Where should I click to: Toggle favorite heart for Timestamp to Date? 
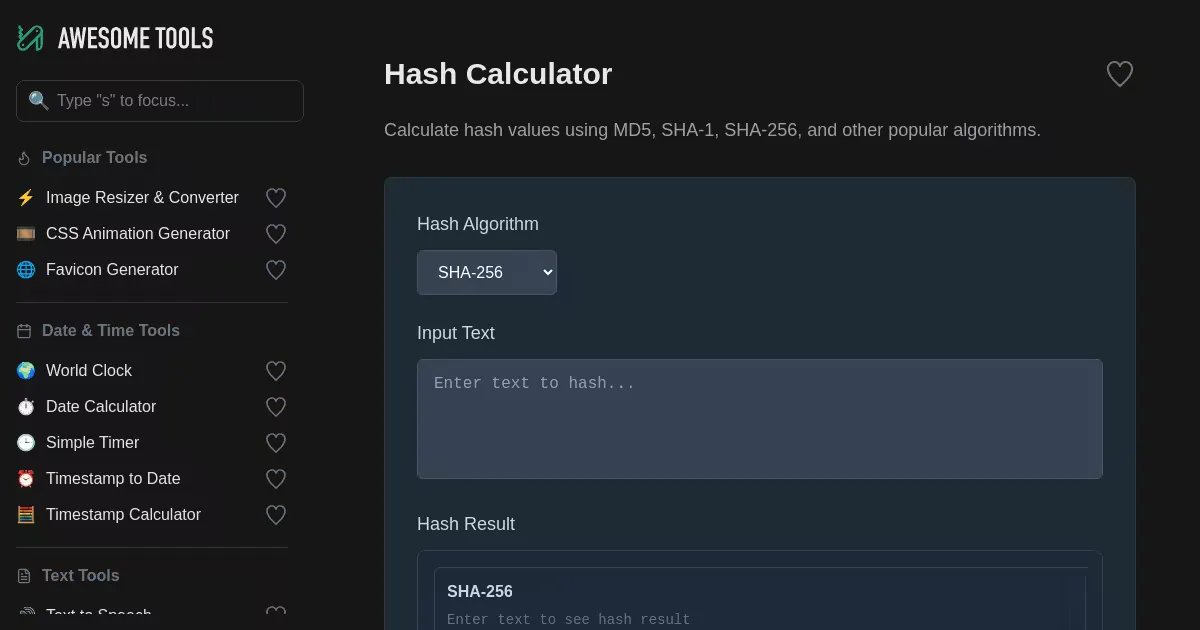click(x=276, y=479)
